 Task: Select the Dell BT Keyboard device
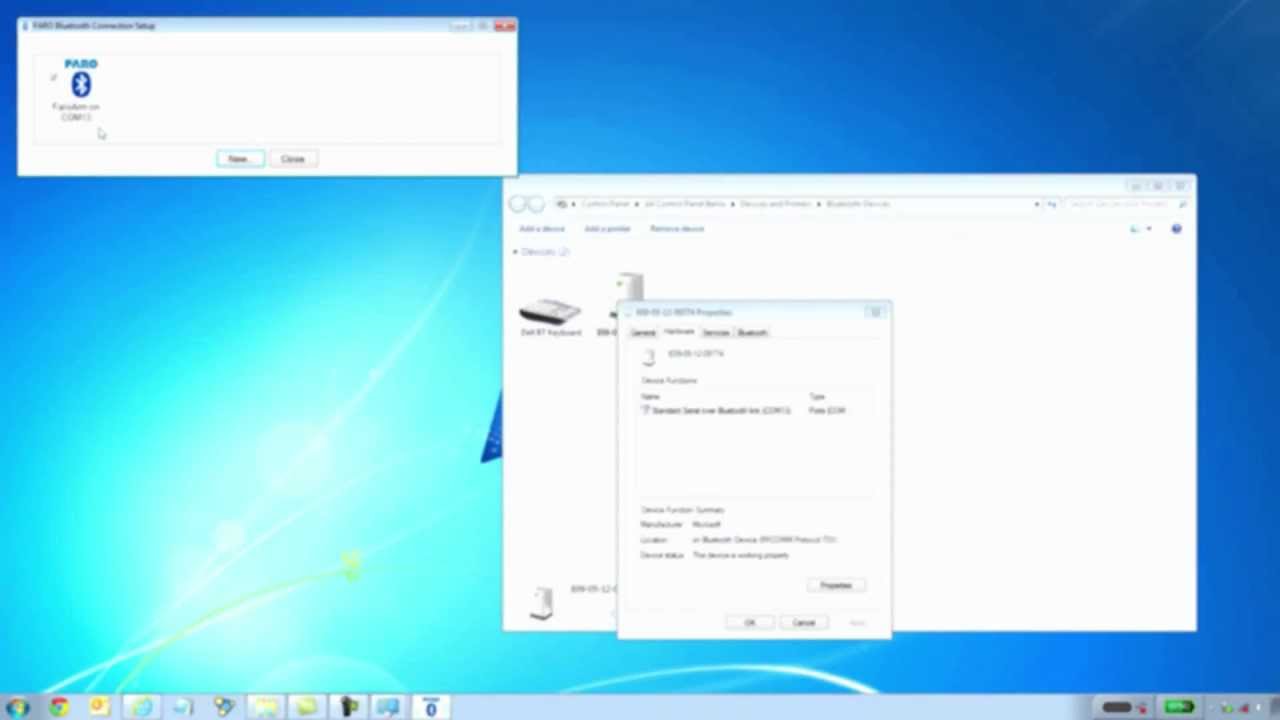(x=550, y=316)
